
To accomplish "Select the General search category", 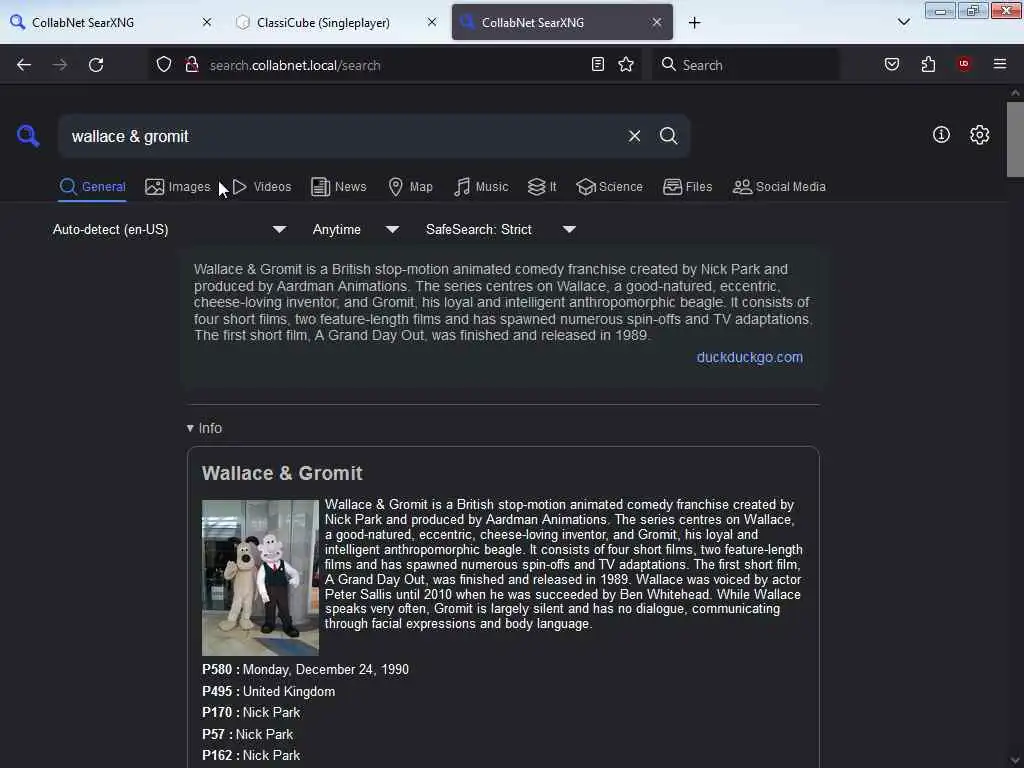I will 92,187.
